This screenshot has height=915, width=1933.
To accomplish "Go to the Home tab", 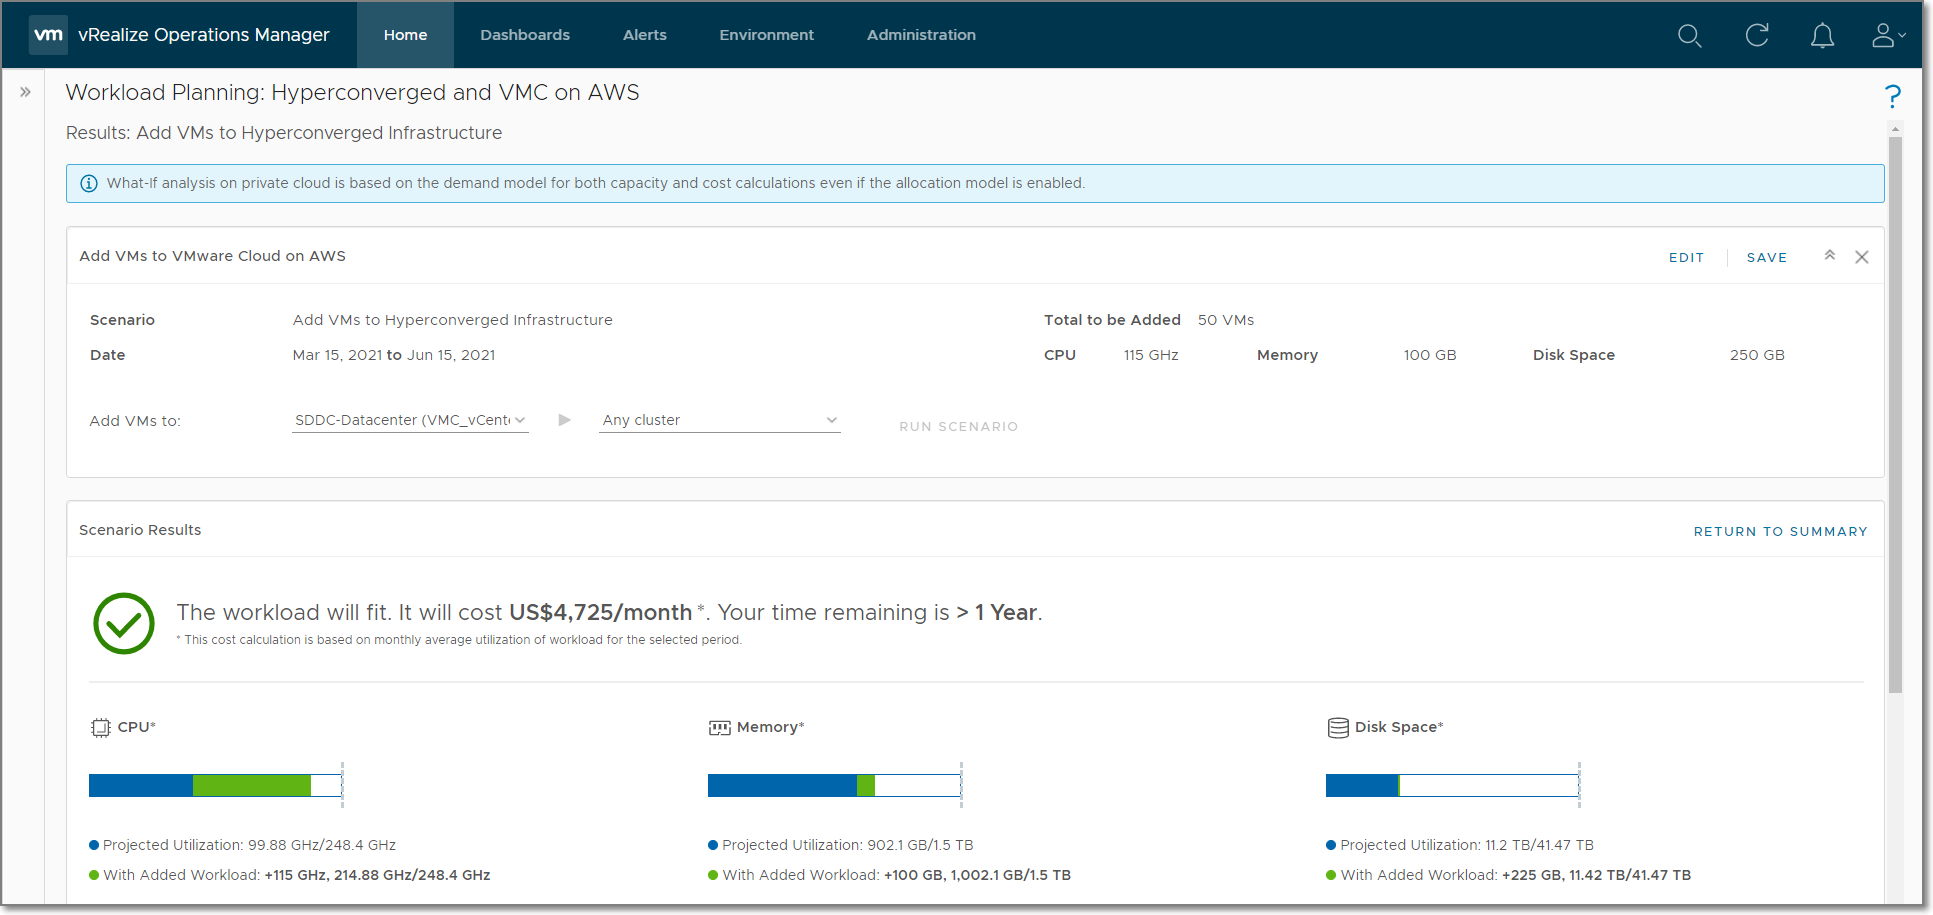I will coord(405,35).
